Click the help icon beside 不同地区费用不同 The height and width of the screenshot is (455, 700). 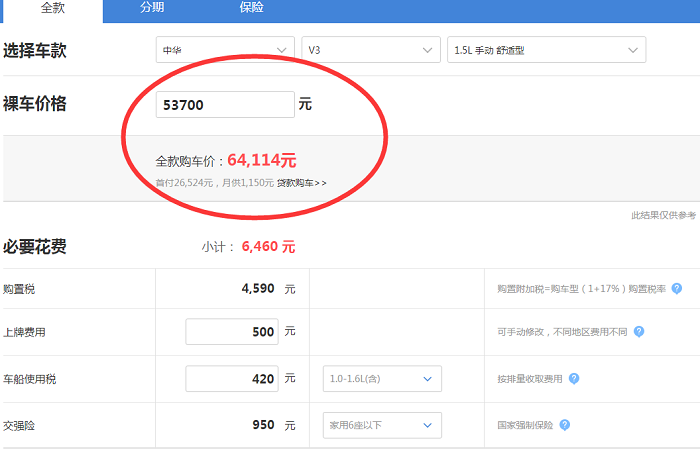click(639, 332)
